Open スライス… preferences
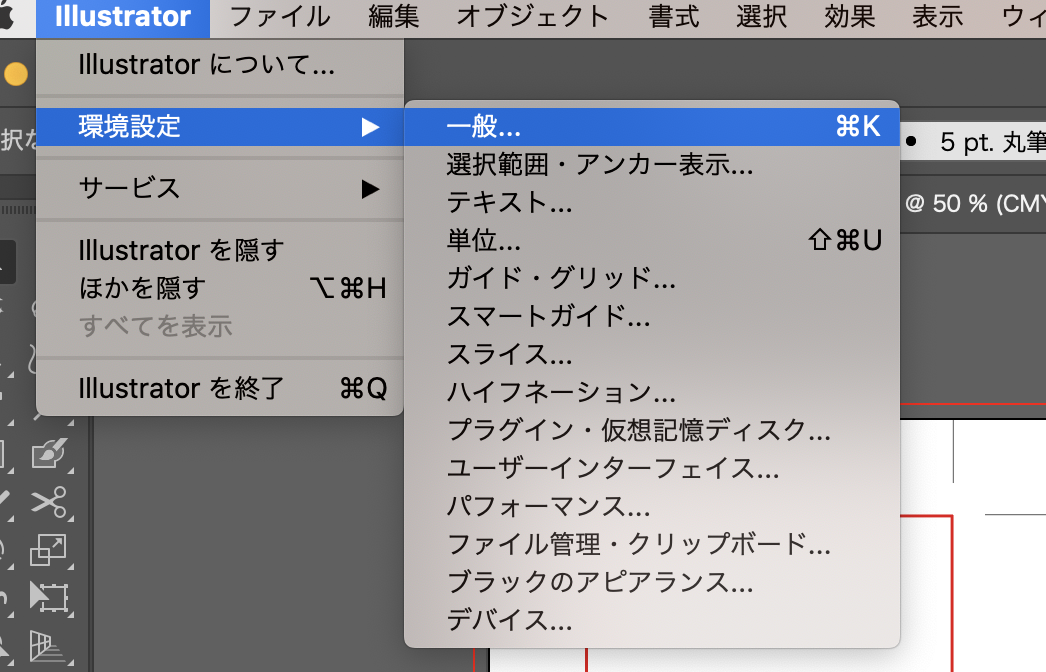The height and width of the screenshot is (672, 1046). pyautogui.click(x=652, y=354)
